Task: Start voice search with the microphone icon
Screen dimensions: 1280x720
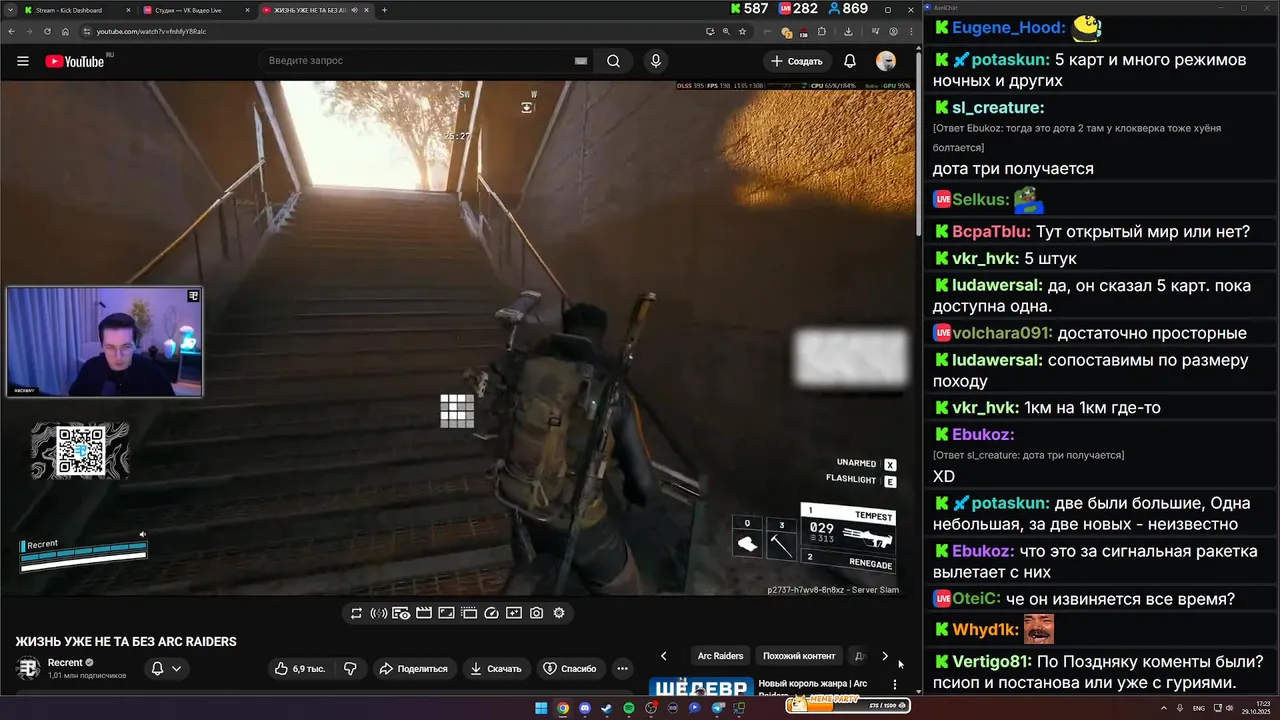Action: point(656,61)
